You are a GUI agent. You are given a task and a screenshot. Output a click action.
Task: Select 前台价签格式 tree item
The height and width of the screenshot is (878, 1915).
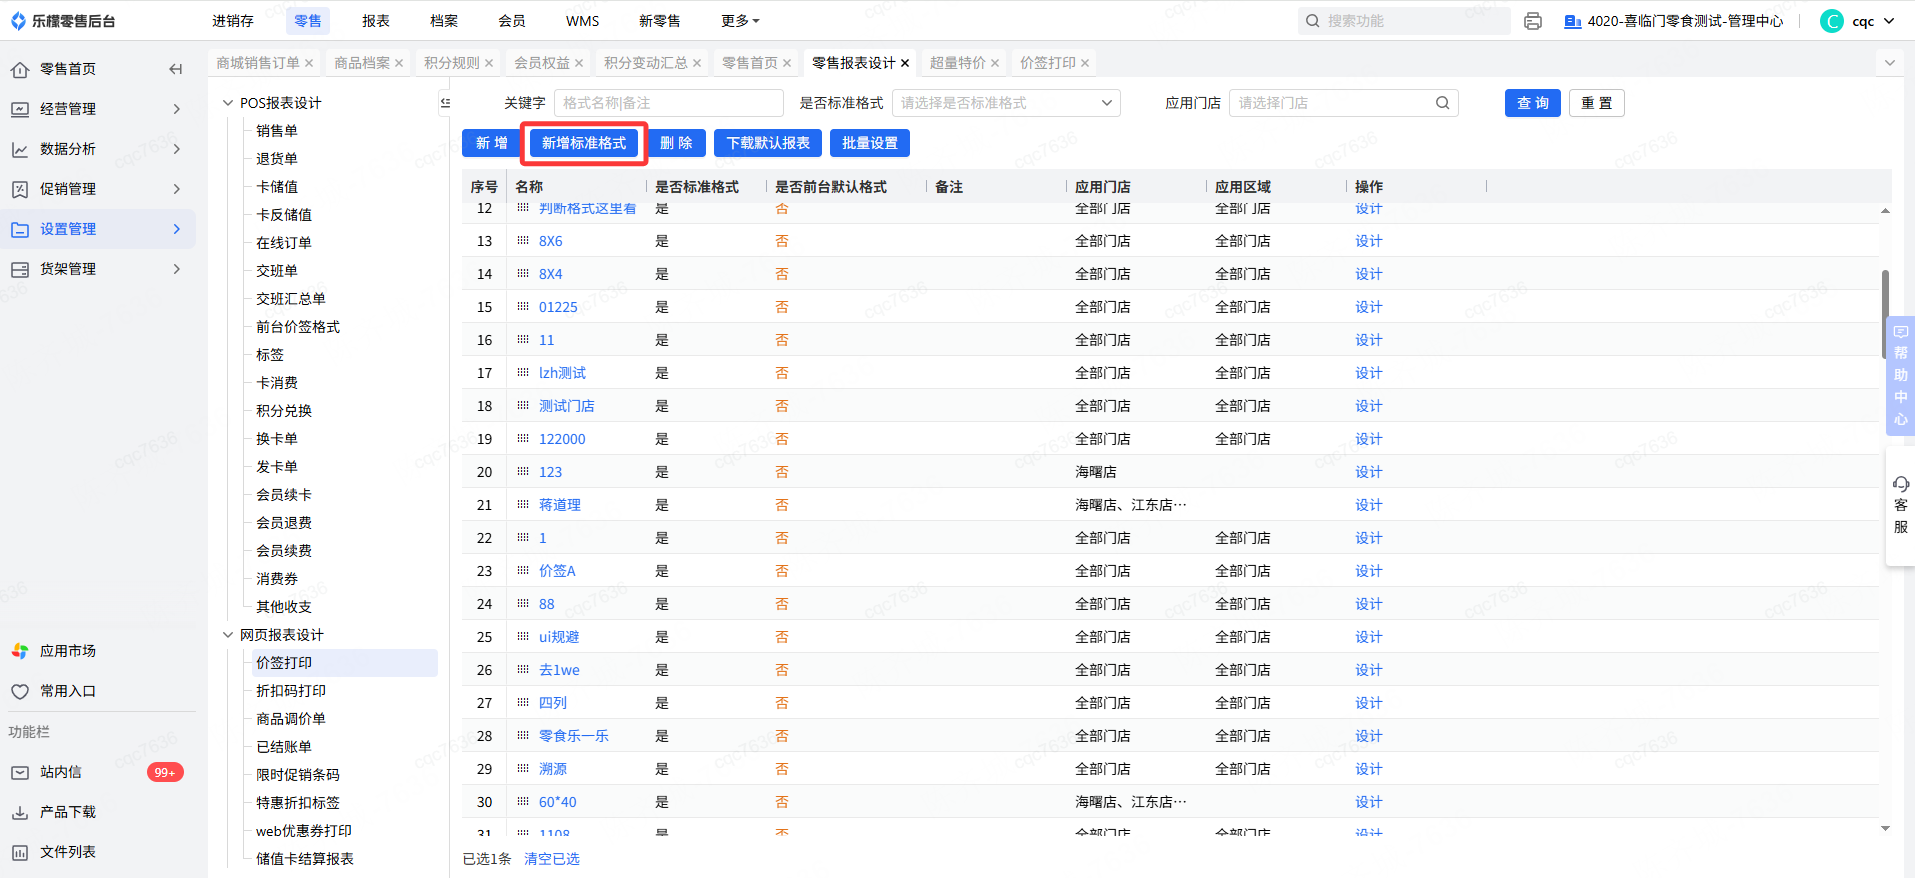298,327
